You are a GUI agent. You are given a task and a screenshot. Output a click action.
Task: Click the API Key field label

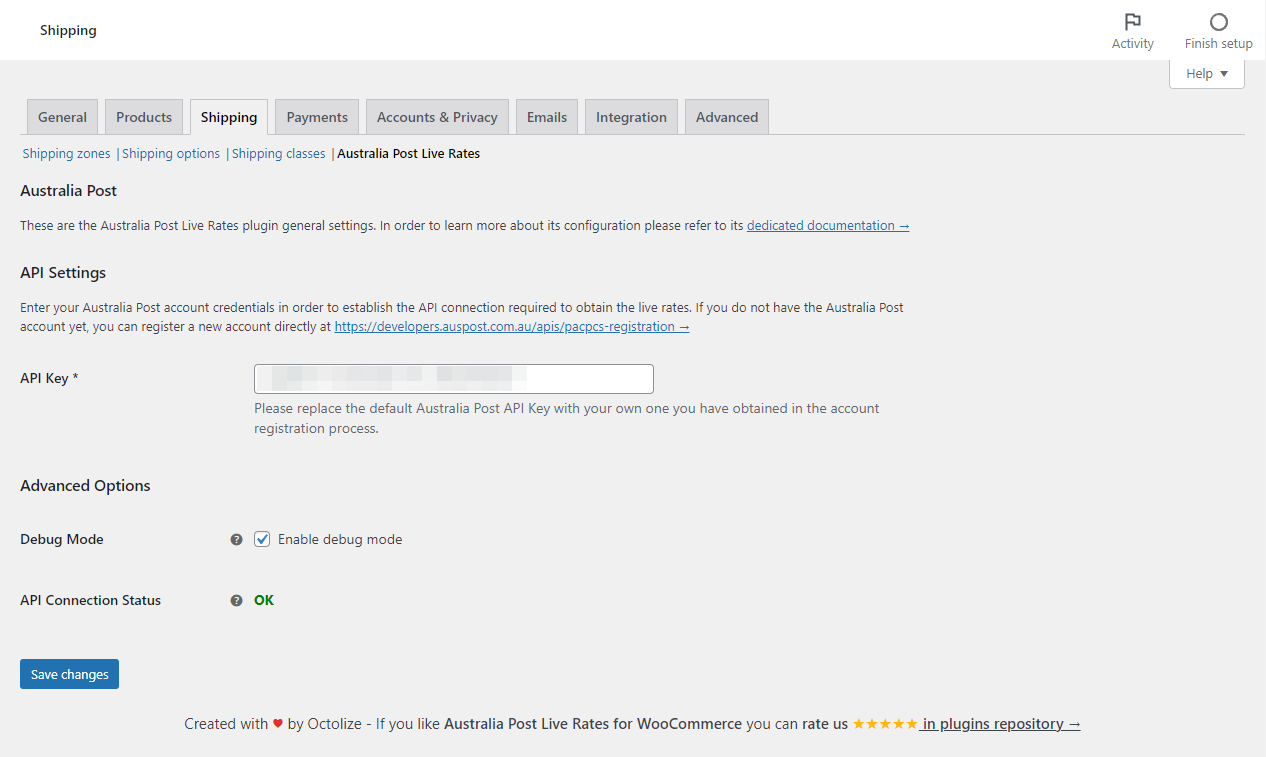coord(49,378)
